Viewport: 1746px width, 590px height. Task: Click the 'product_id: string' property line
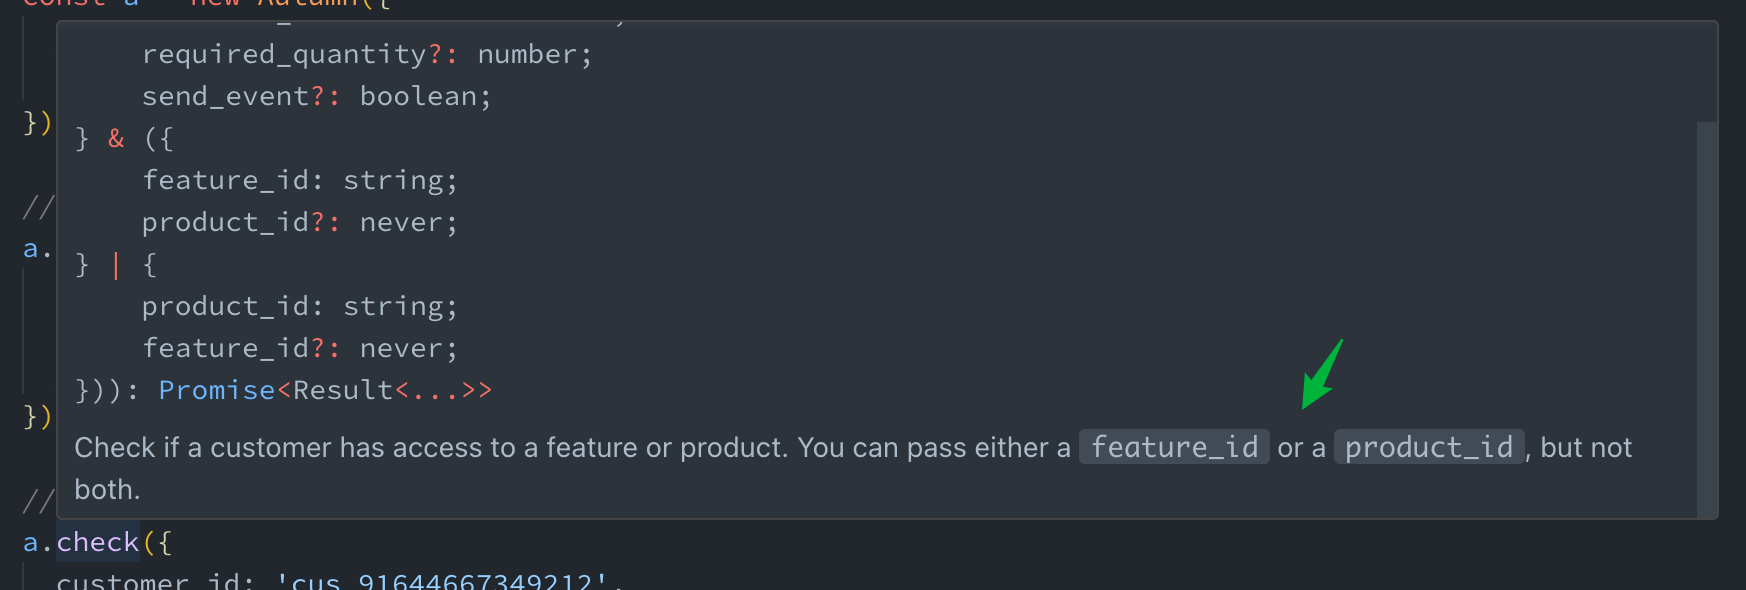pos(300,306)
